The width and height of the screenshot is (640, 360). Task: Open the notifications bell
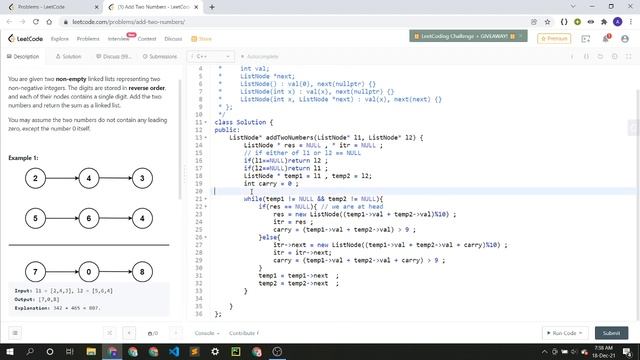(x=606, y=38)
